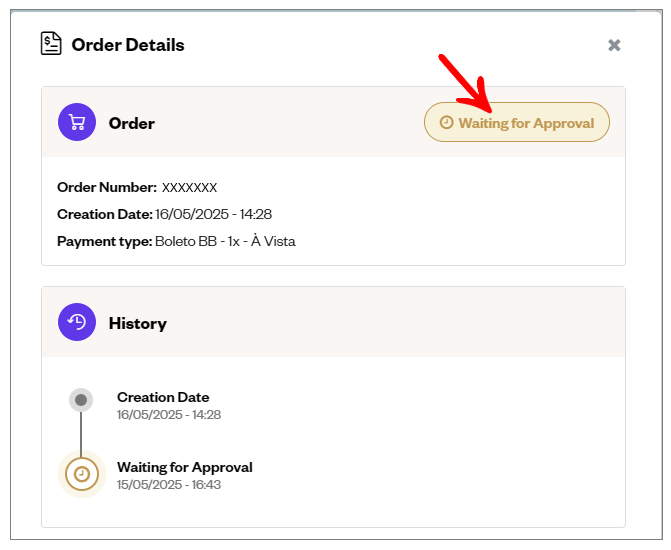Click the Order Details invoice icon
The width and height of the screenshot is (671, 550).
(51, 43)
